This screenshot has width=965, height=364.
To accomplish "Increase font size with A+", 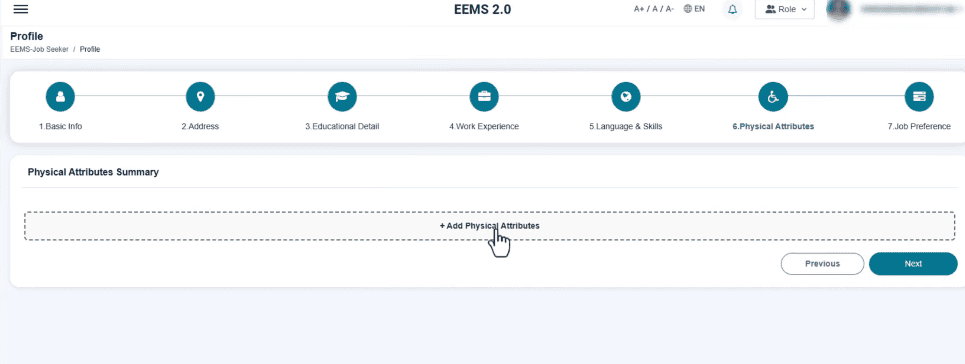I will point(638,9).
